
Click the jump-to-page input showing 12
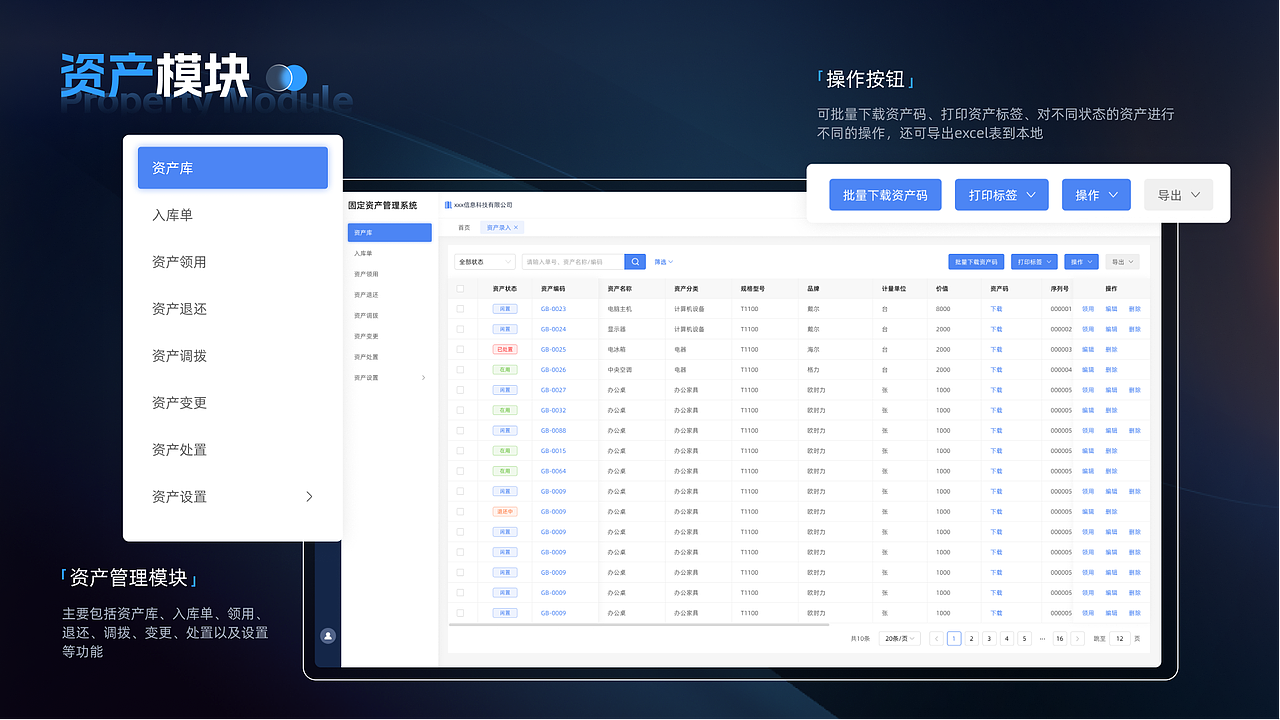pyautogui.click(x=1120, y=638)
